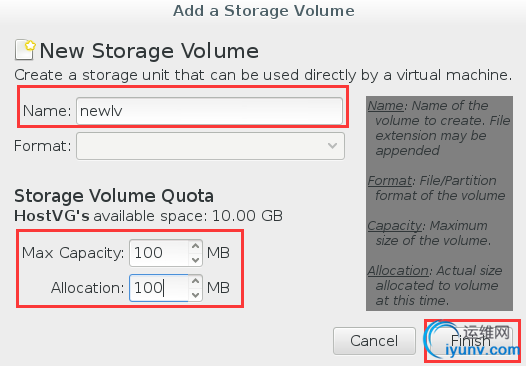
Task: Click the Storage Volume Quota heading
Action: click(x=114, y=196)
